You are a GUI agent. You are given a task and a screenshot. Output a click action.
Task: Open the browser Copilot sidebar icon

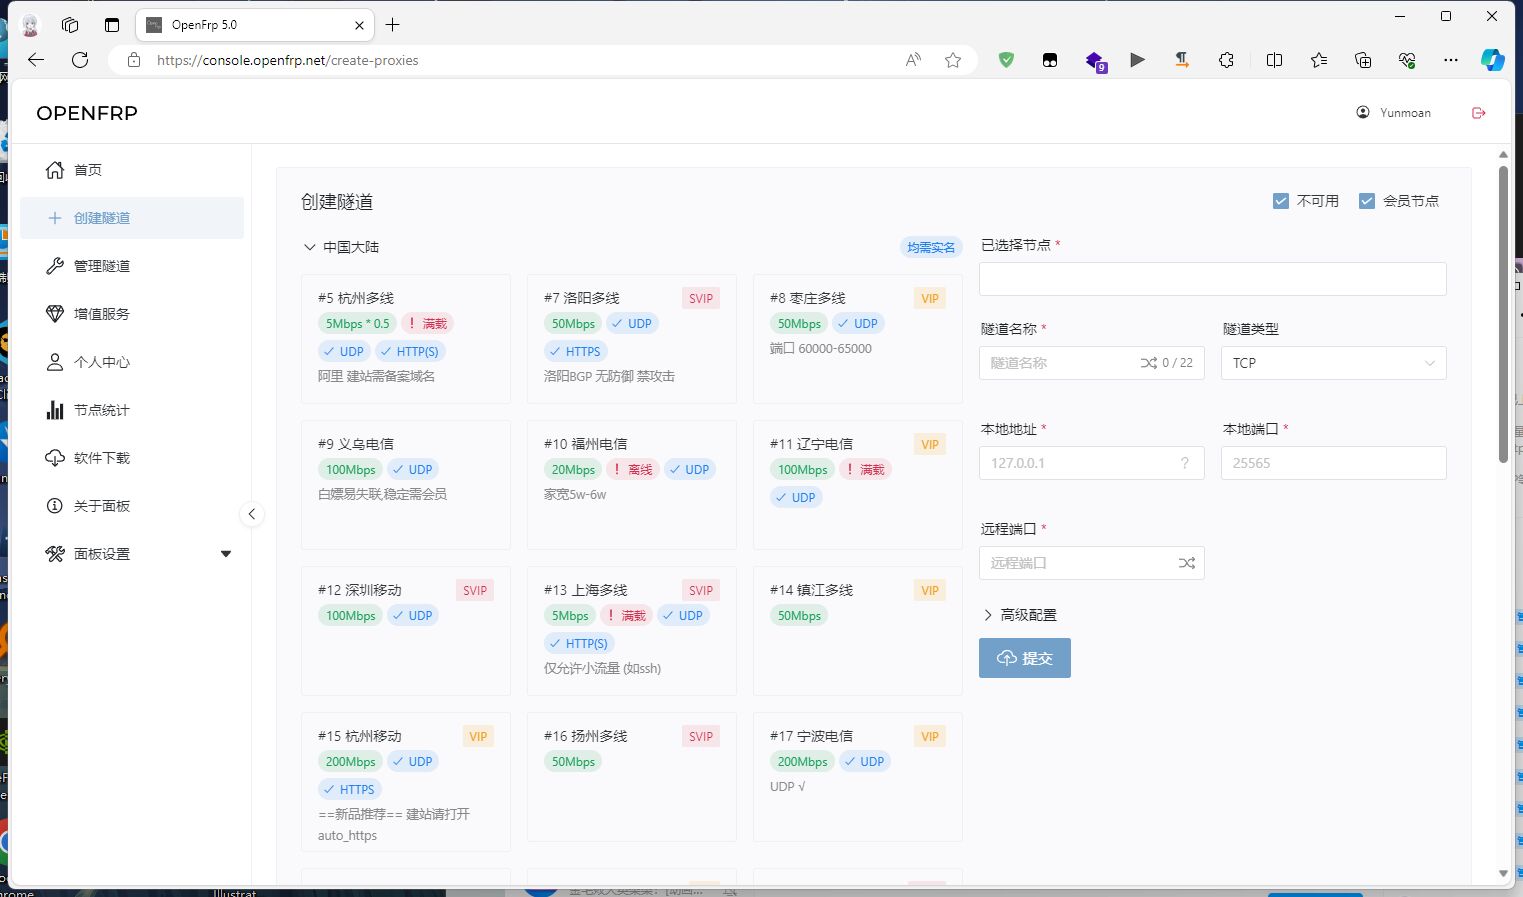[1492, 60]
